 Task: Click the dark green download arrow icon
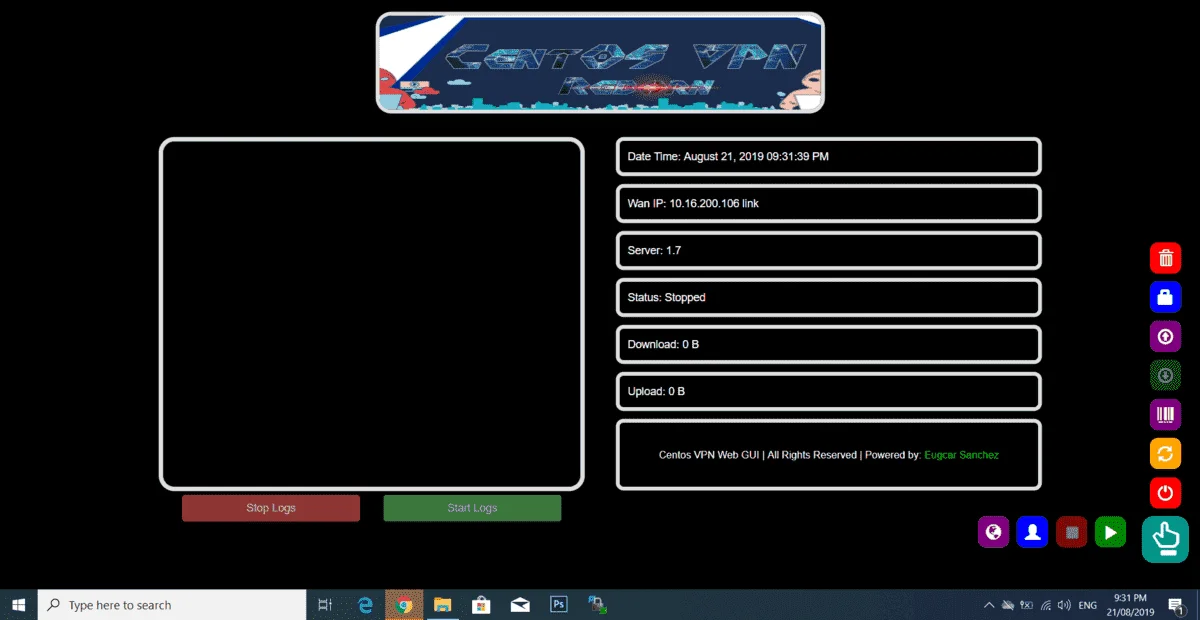pyautogui.click(x=1165, y=376)
